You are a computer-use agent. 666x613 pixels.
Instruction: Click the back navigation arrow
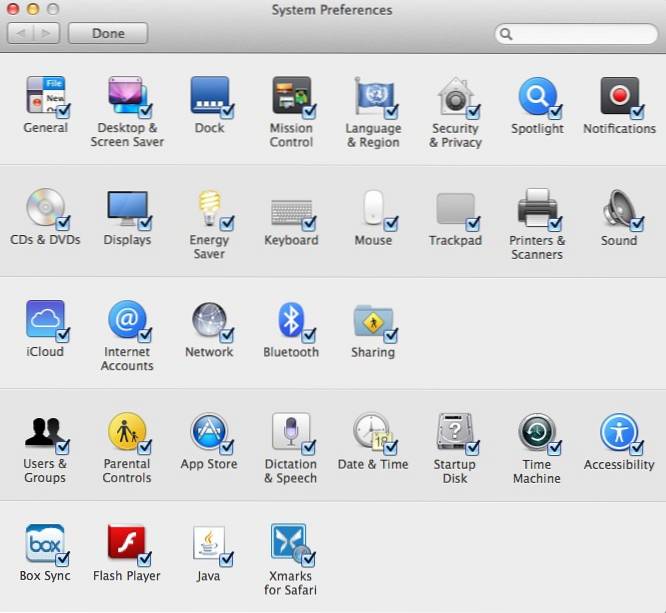[21, 33]
